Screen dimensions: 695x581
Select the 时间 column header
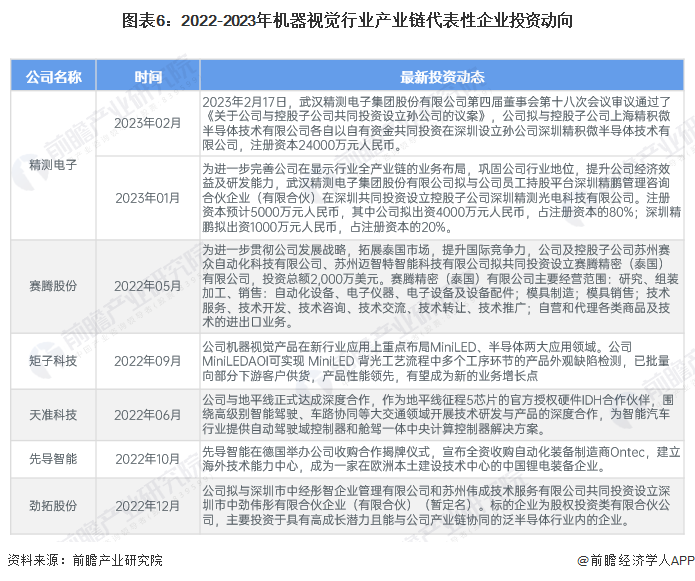tap(148, 77)
